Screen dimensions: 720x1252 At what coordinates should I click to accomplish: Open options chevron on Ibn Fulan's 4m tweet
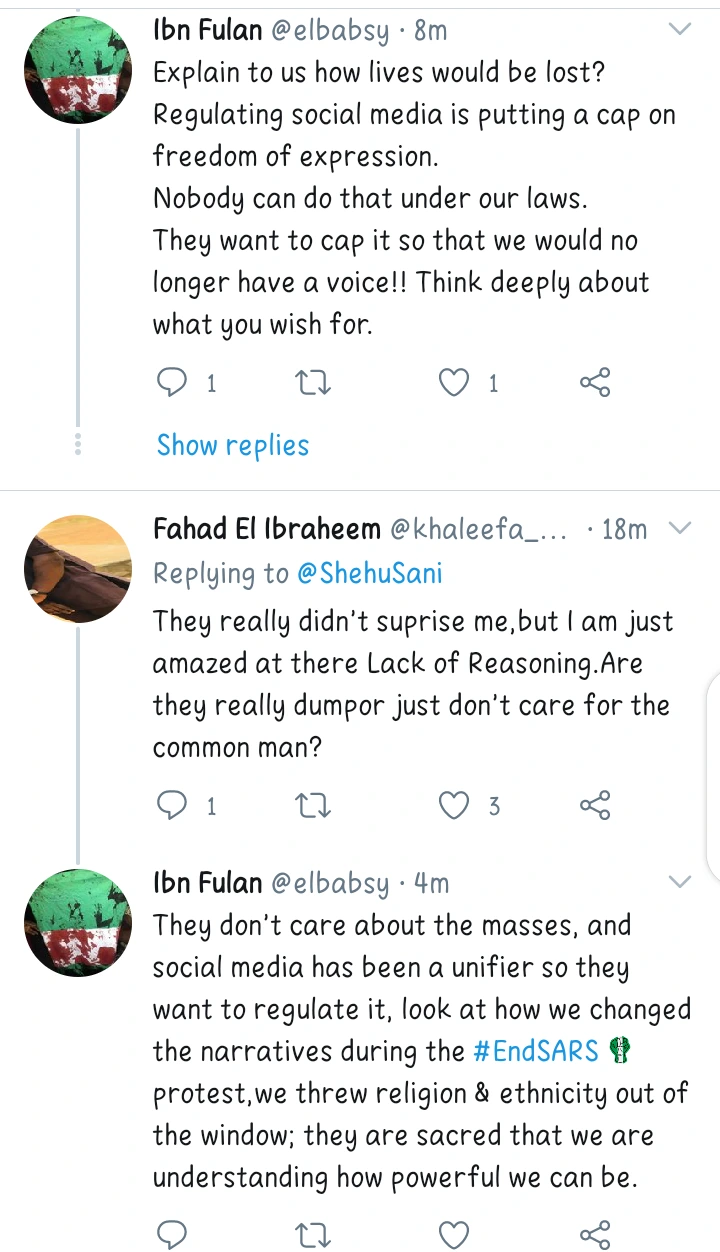[680, 882]
